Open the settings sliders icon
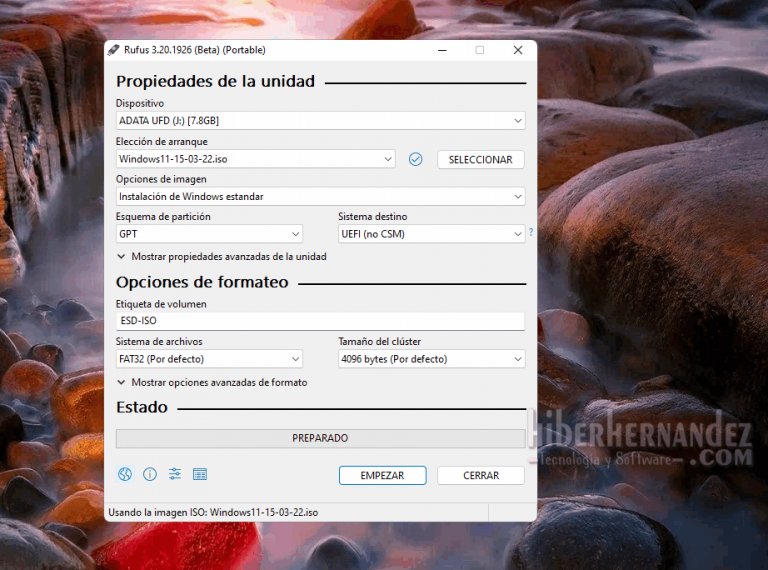The image size is (768, 570). pos(175,475)
